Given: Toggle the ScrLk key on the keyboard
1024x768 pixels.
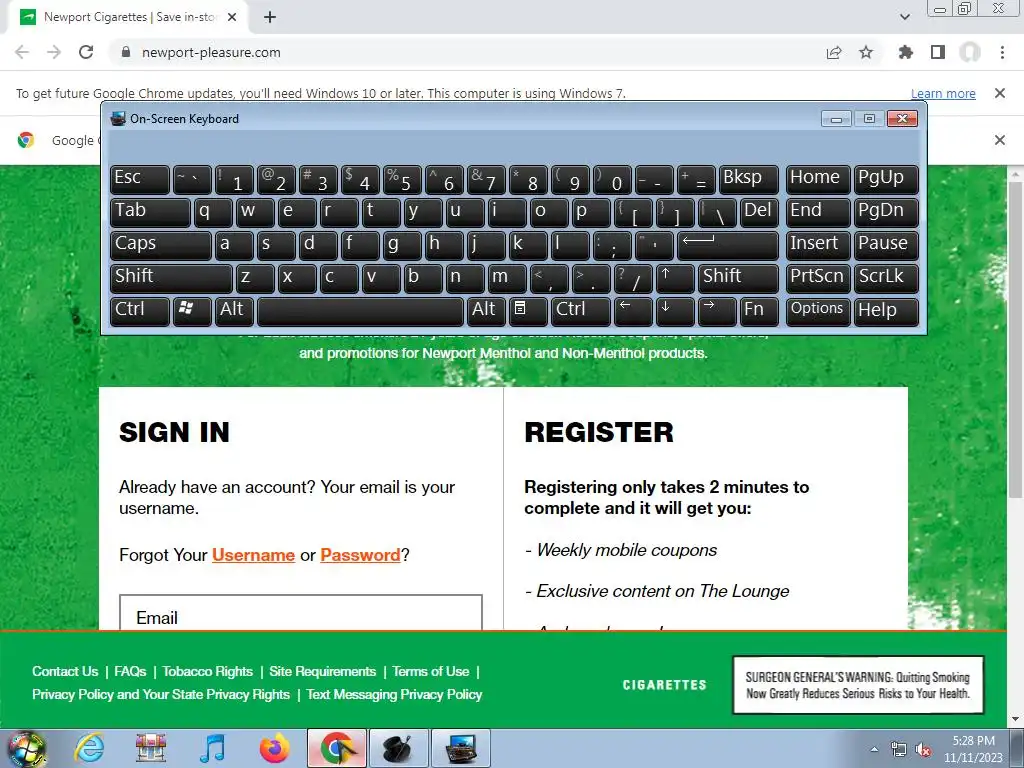Looking at the screenshot, I should click(885, 278).
